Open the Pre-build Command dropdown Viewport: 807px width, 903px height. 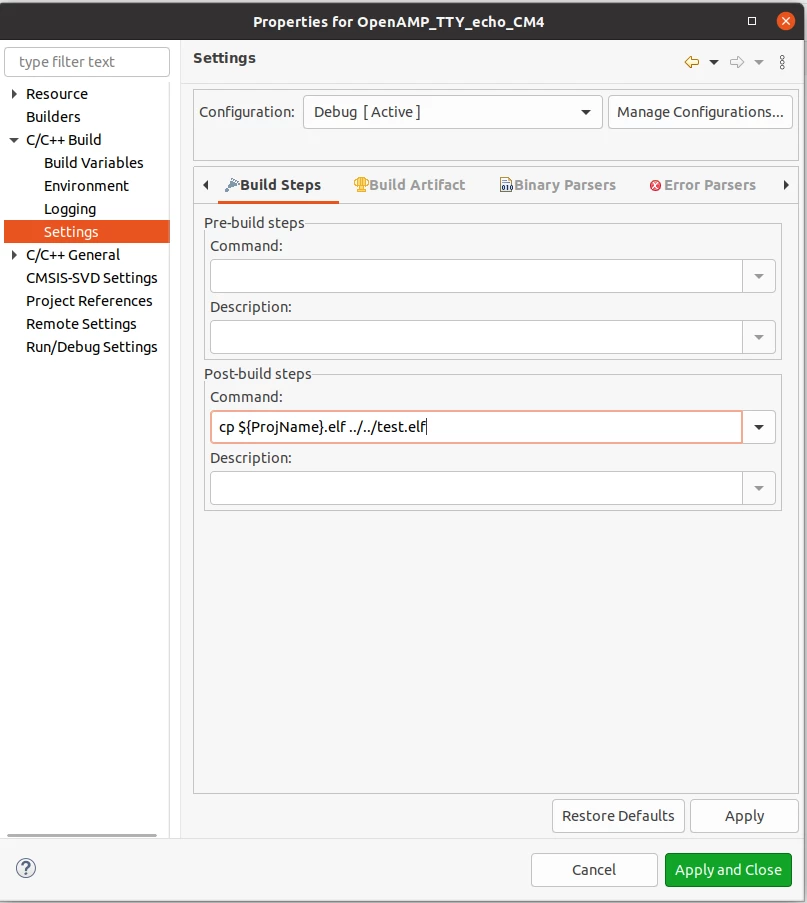pyautogui.click(x=759, y=276)
